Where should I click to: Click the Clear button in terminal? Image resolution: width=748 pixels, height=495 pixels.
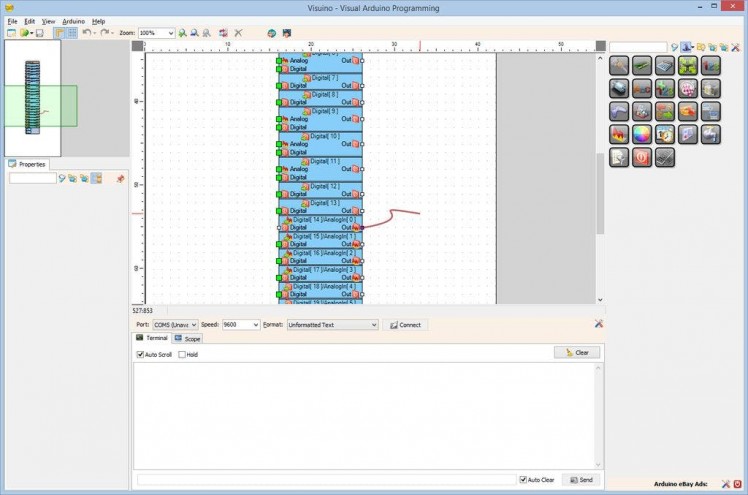577,353
